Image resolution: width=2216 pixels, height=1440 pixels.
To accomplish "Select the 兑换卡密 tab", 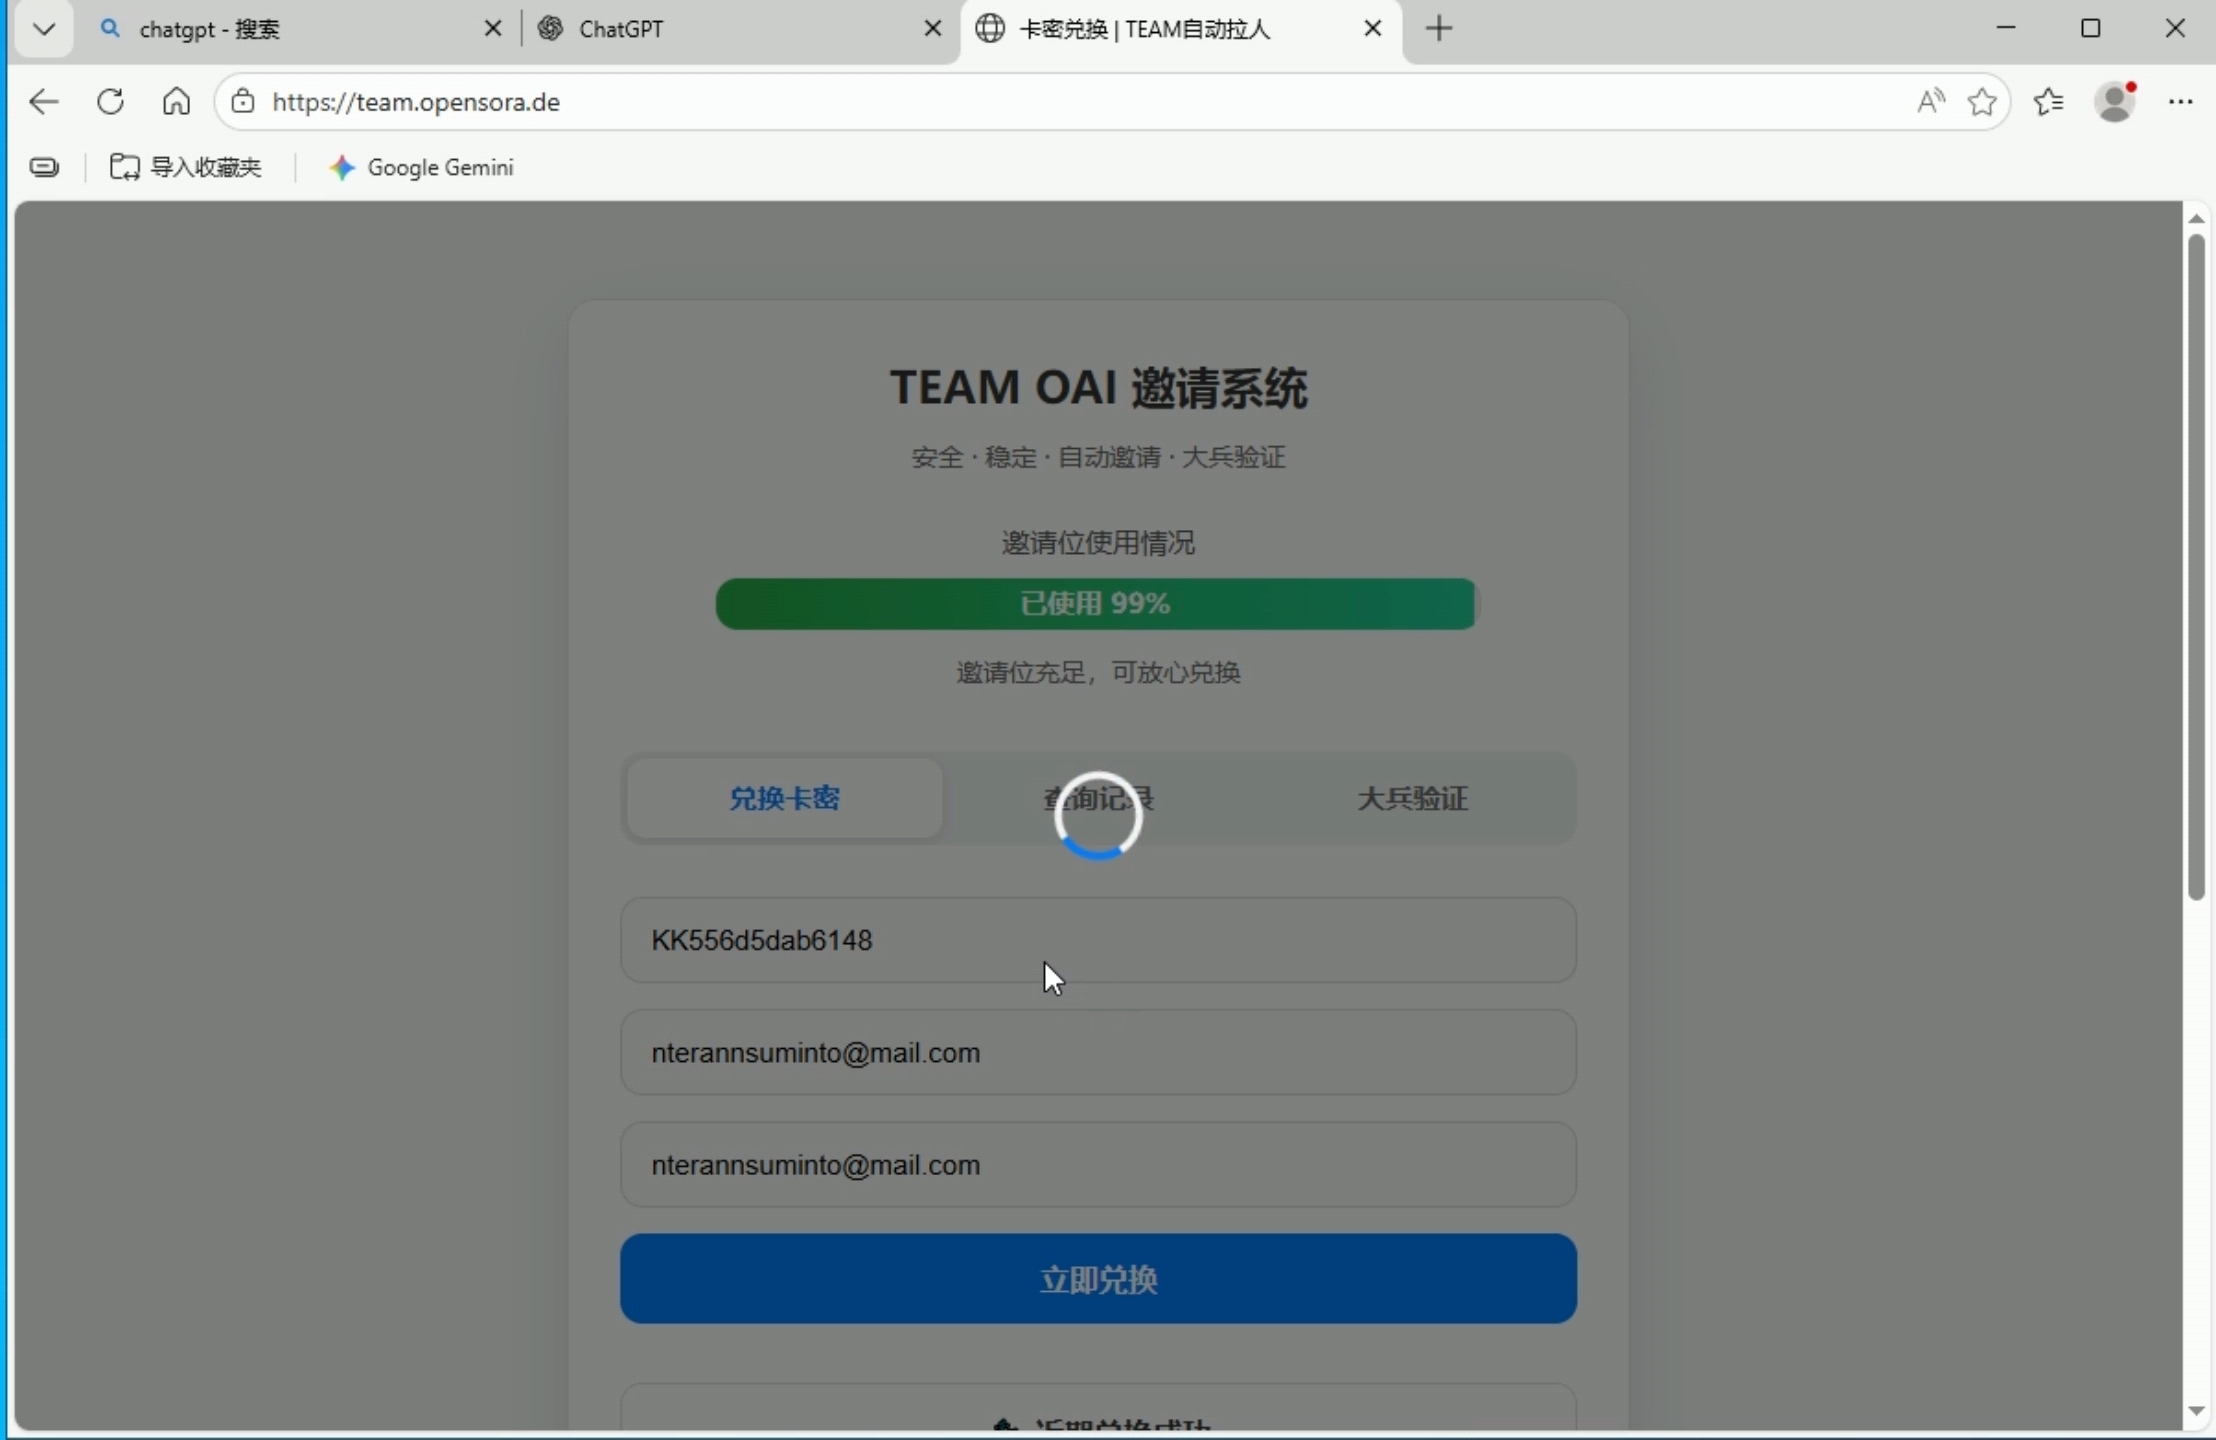I will click(x=784, y=798).
